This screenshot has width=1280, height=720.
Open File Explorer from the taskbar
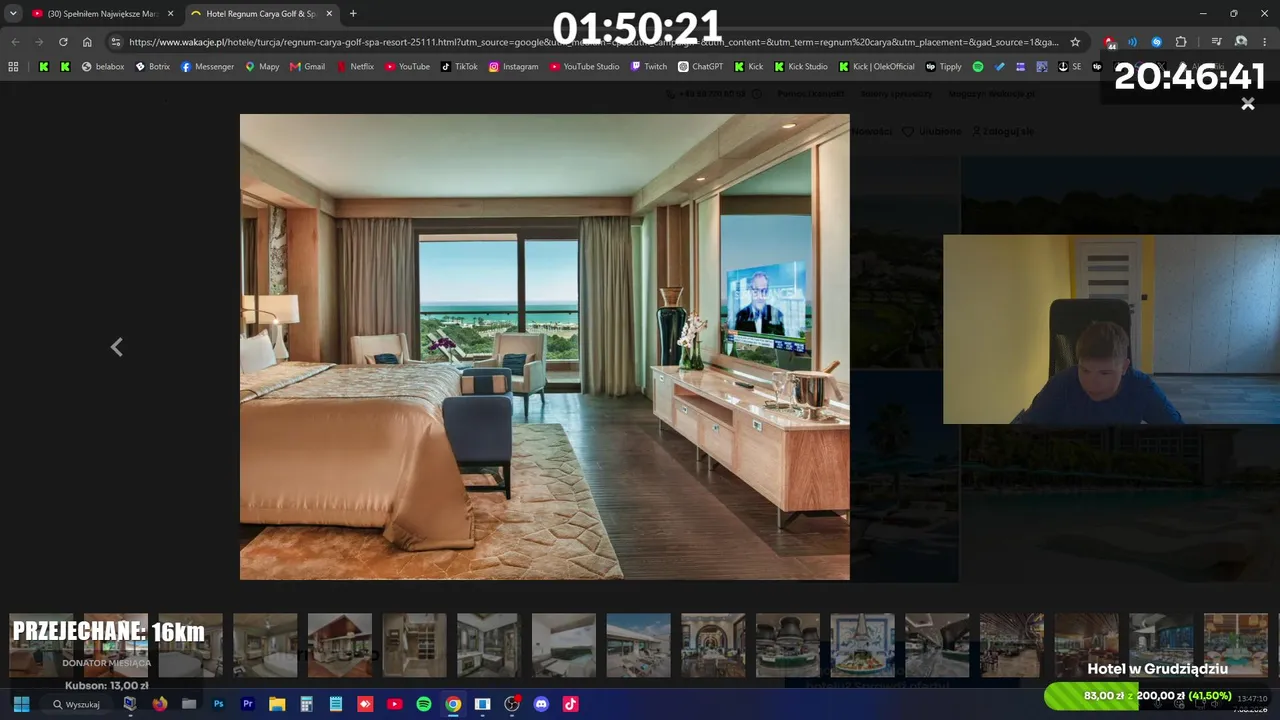277,704
